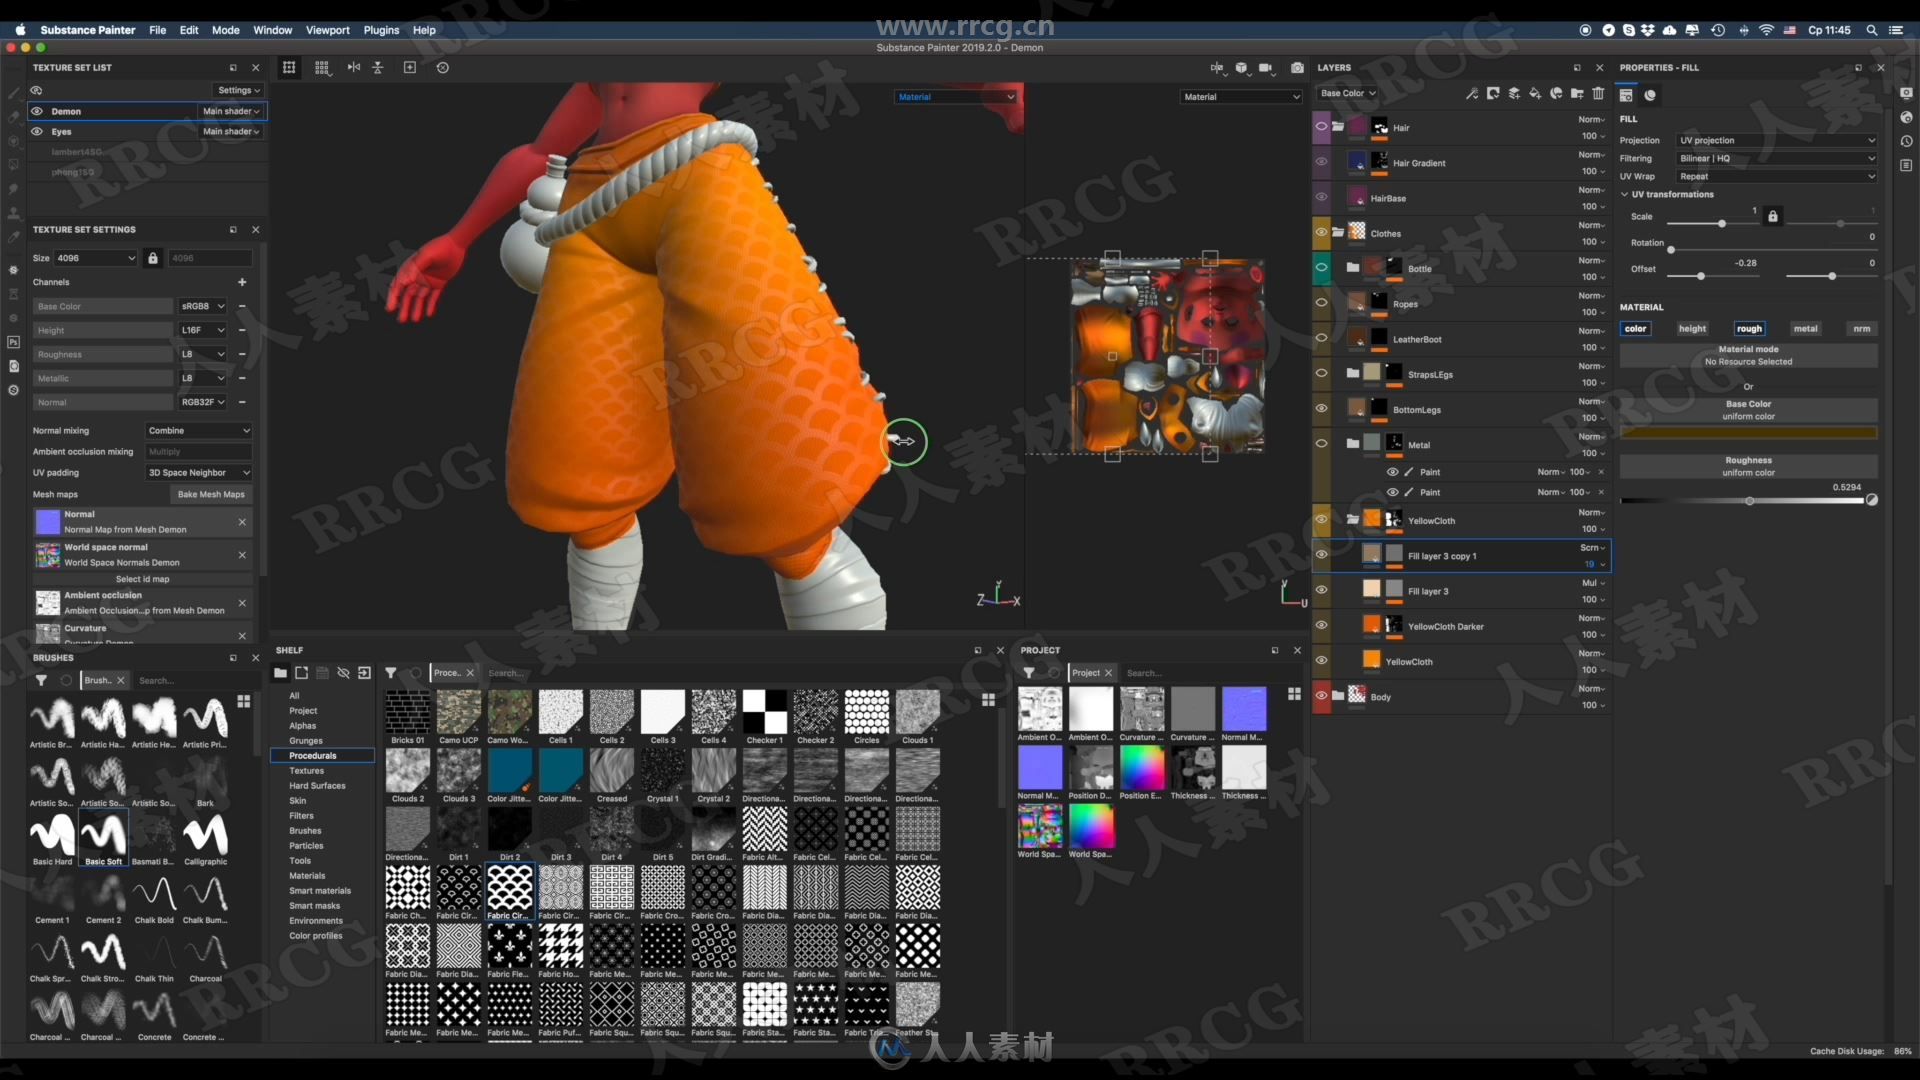
Task: Open the display settings sidebar icon
Action: coord(1906,93)
